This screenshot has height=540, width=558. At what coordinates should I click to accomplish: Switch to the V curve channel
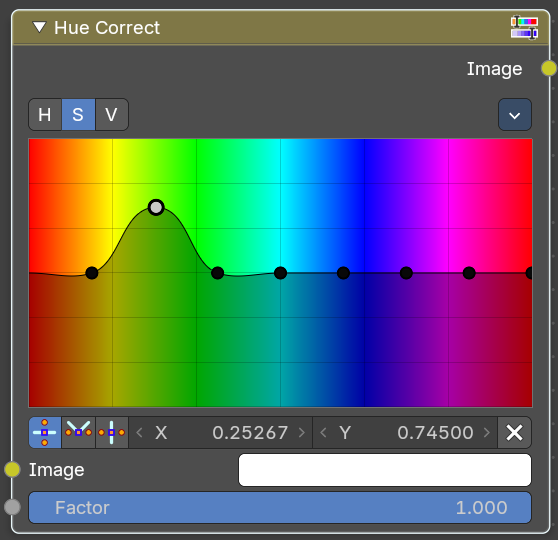pyautogui.click(x=112, y=115)
